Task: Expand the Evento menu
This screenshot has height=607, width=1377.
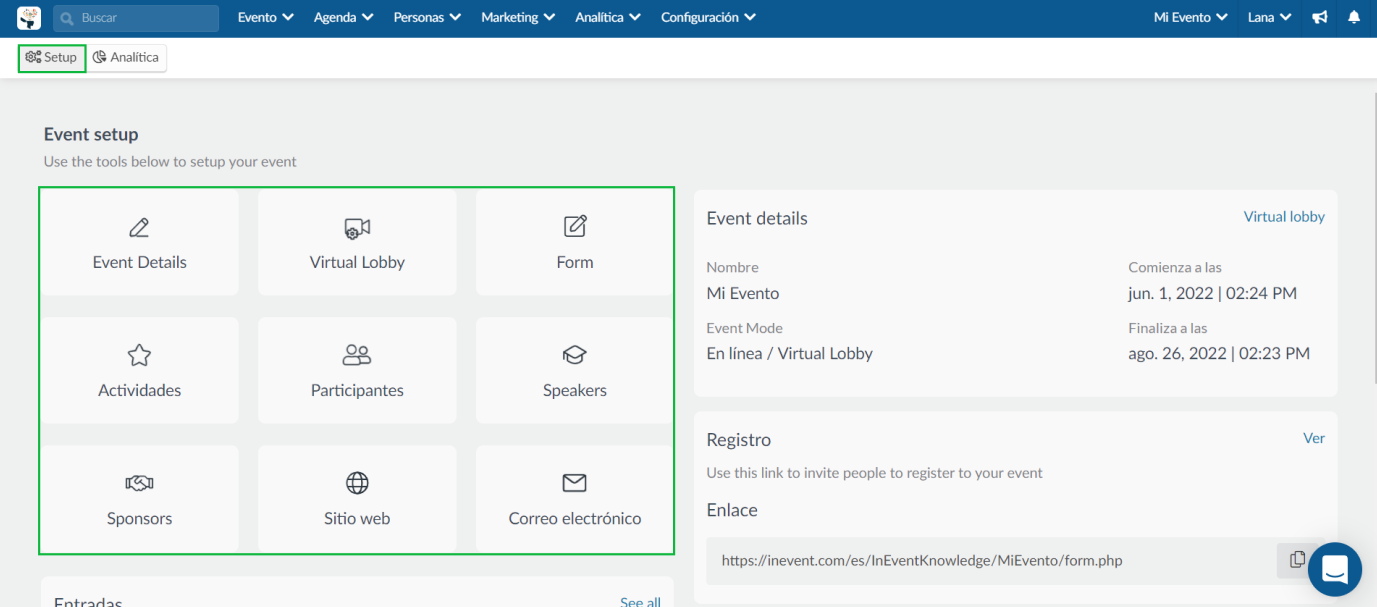Action: pos(266,18)
